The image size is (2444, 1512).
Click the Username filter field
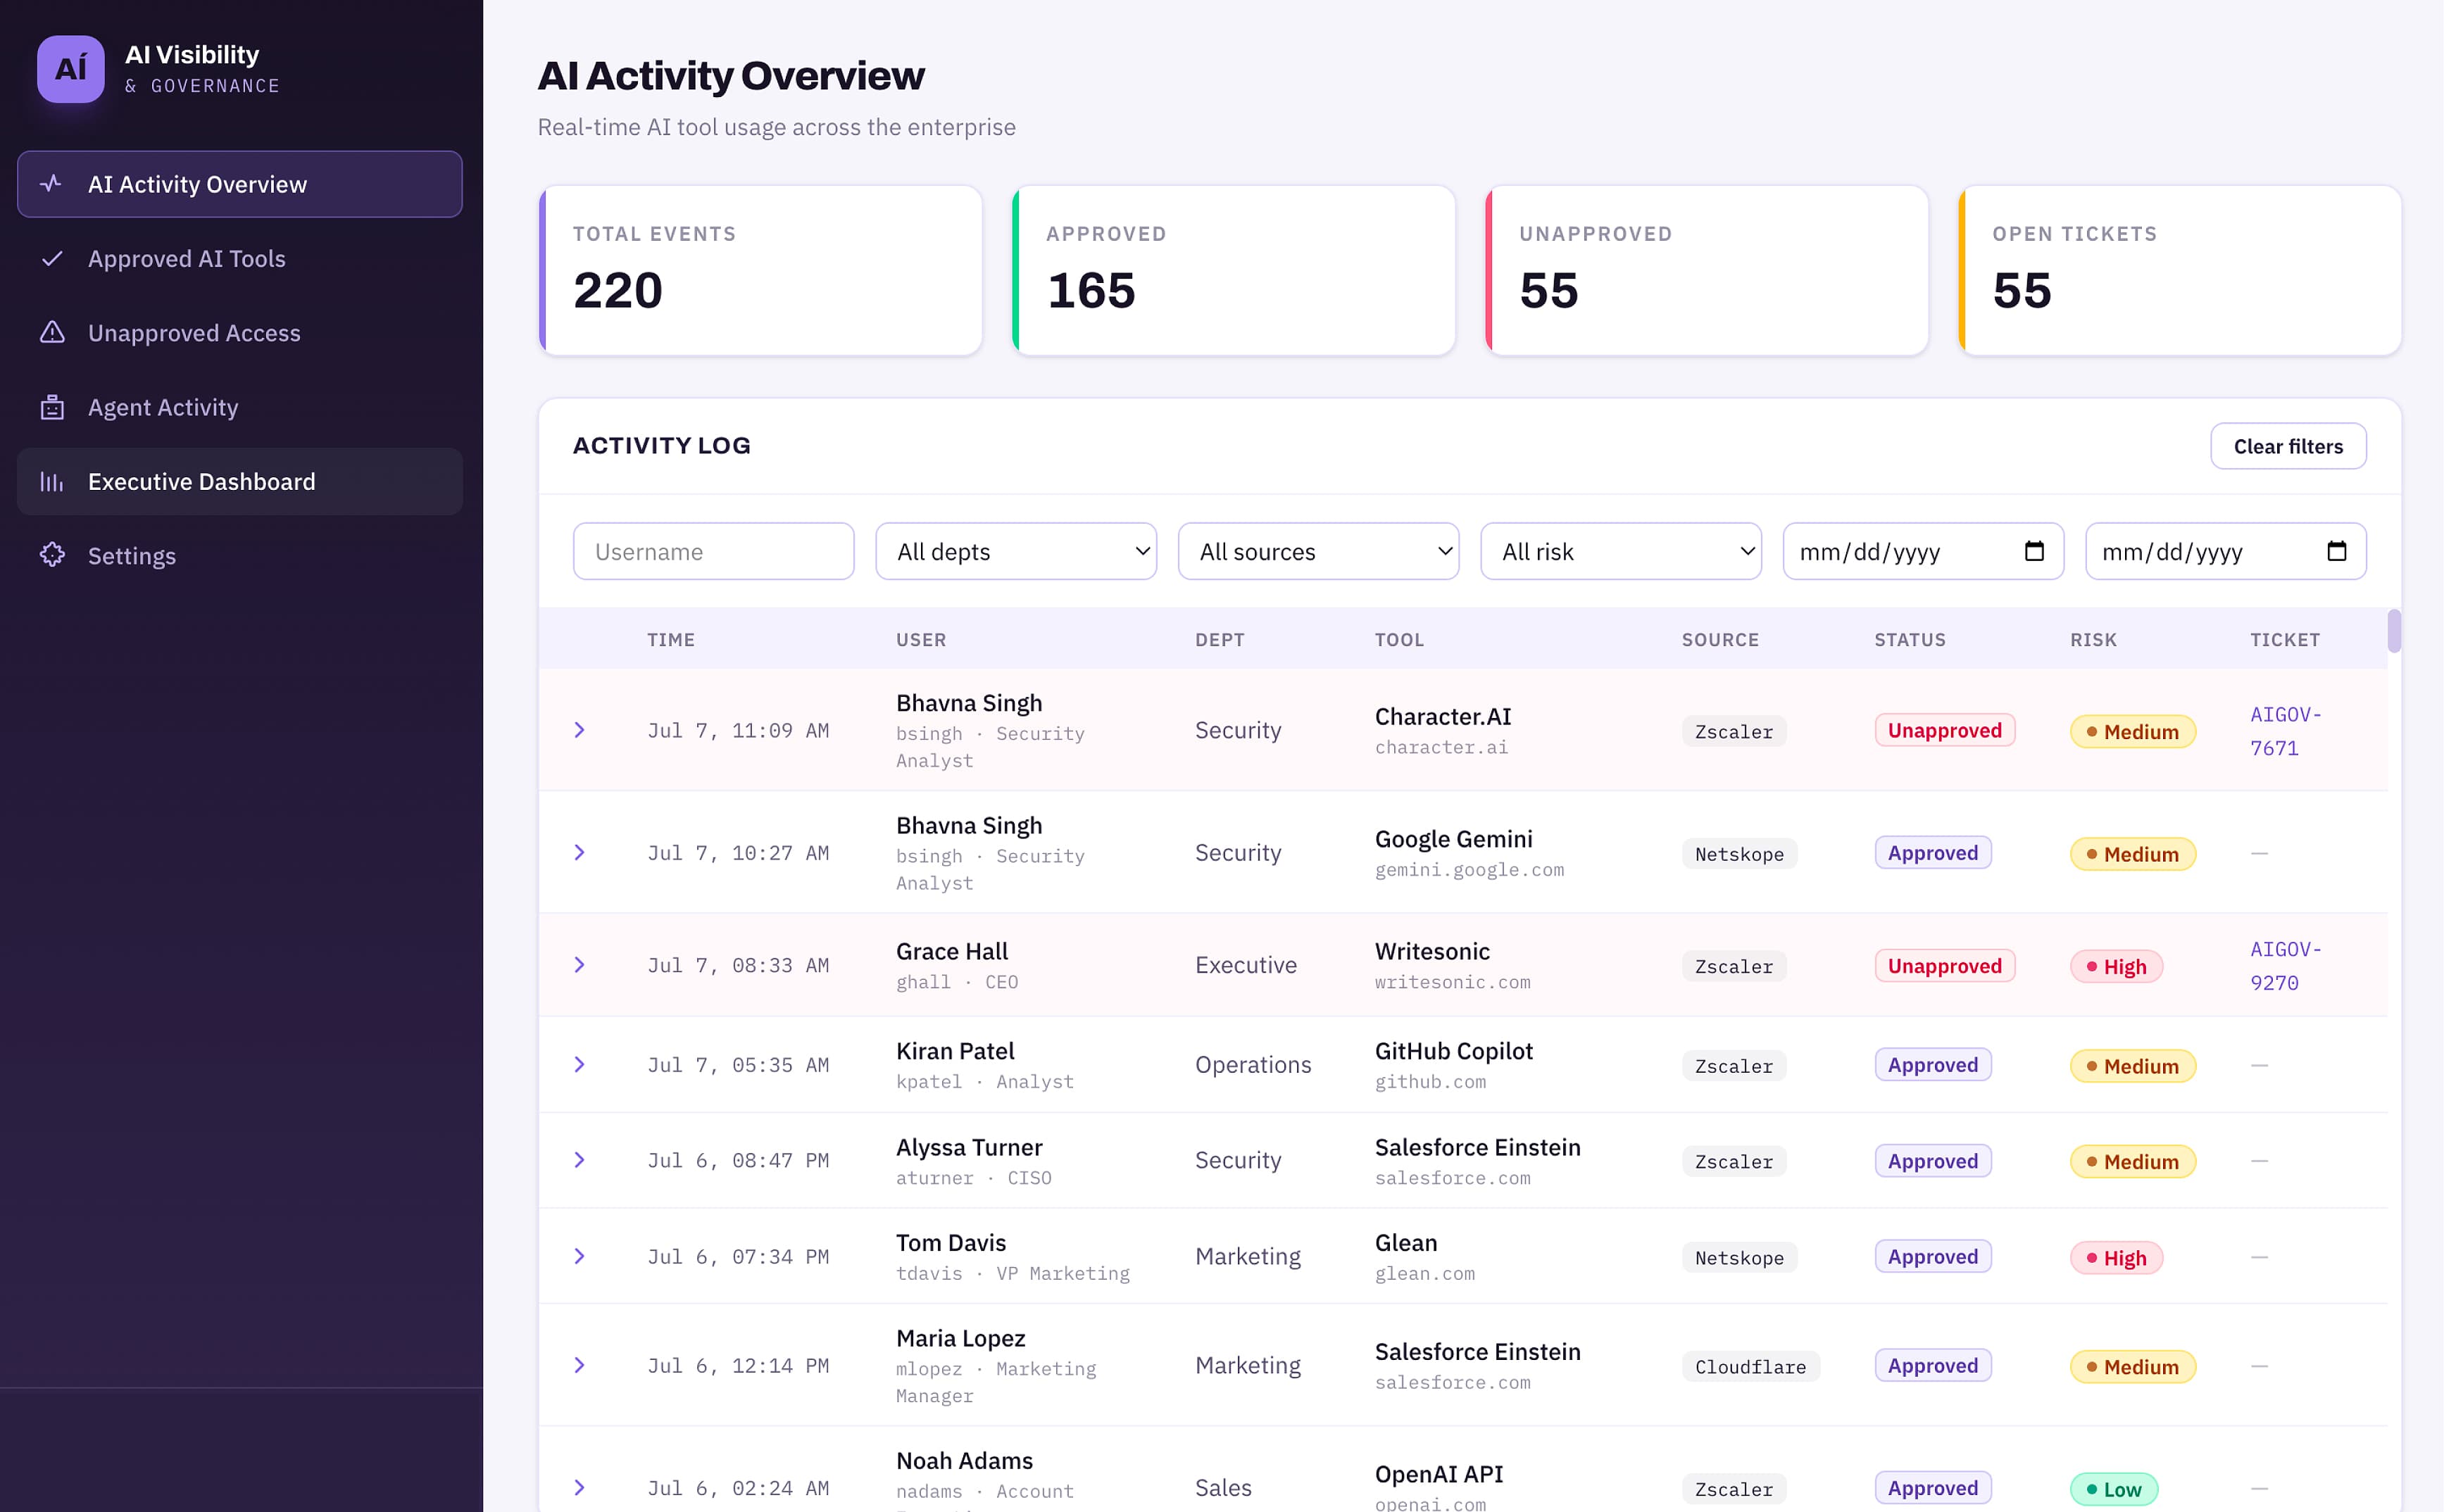pyautogui.click(x=714, y=551)
